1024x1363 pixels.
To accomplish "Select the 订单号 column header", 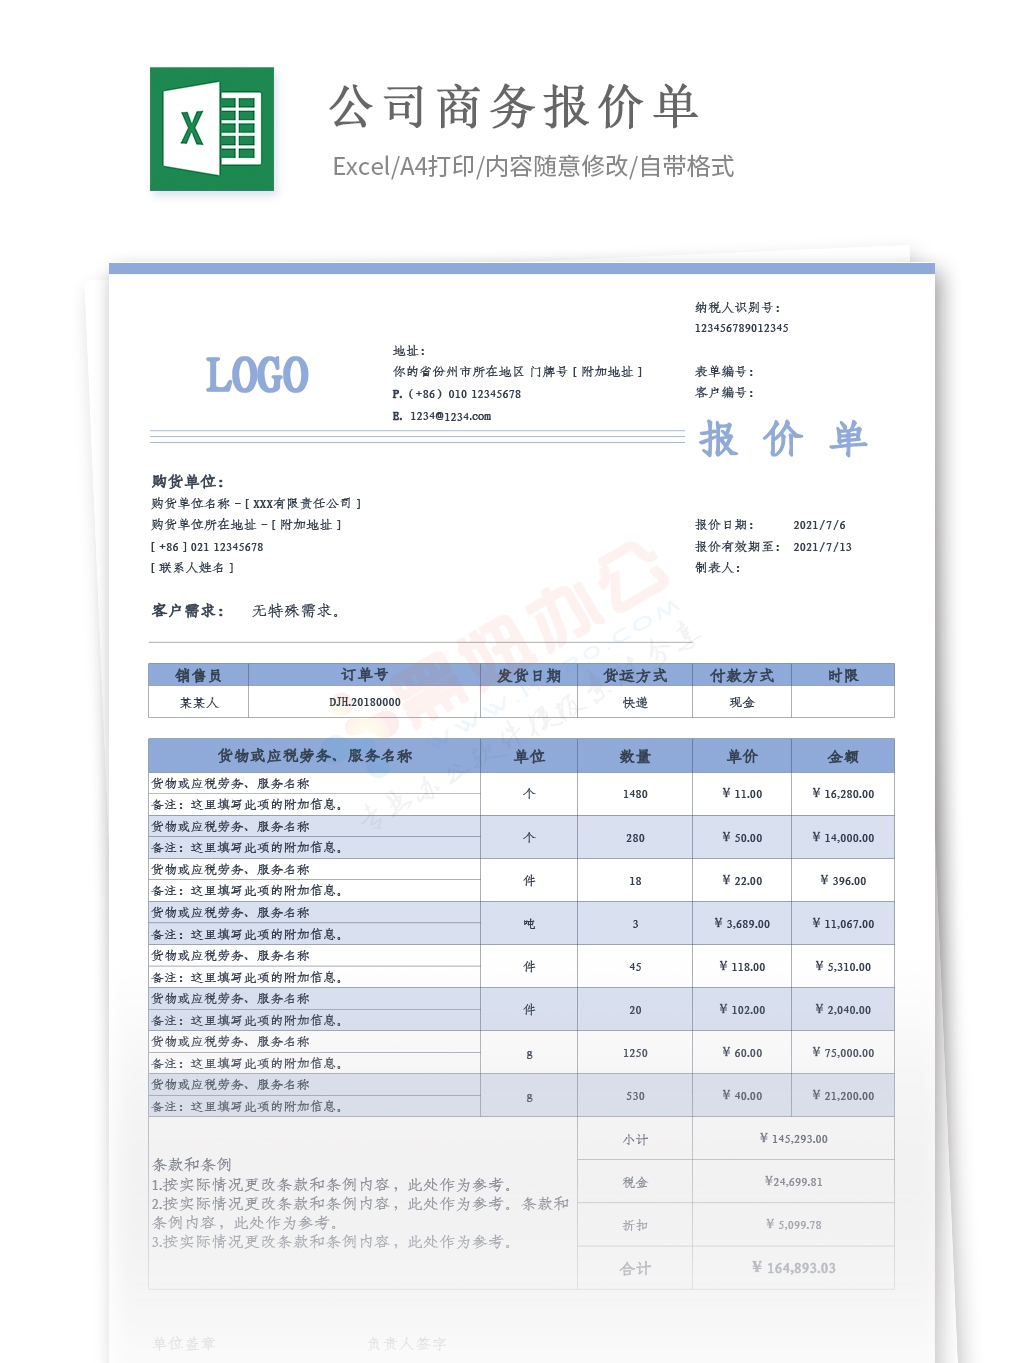I will click(364, 675).
